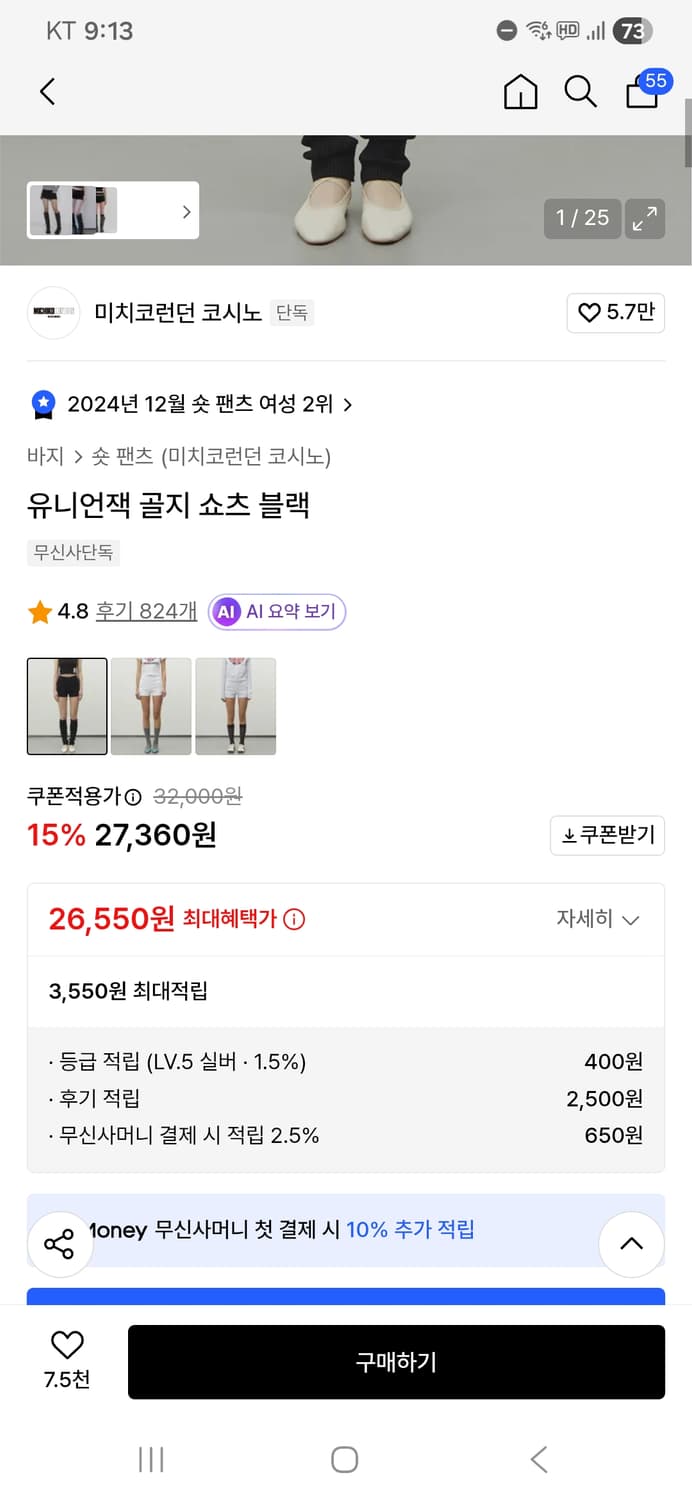Open the 2024년 12월 숏 팬츠 ranking page
Viewport: 692px width, 1500px height.
(x=192, y=404)
